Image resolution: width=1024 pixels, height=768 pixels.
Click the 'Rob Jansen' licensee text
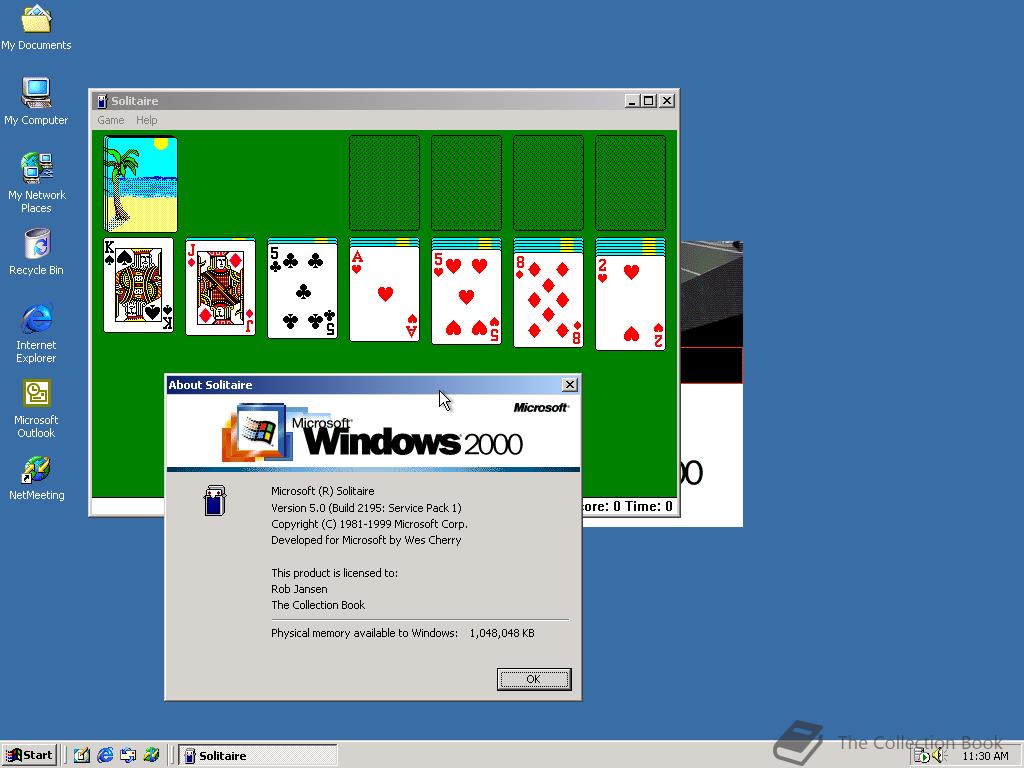click(x=299, y=589)
